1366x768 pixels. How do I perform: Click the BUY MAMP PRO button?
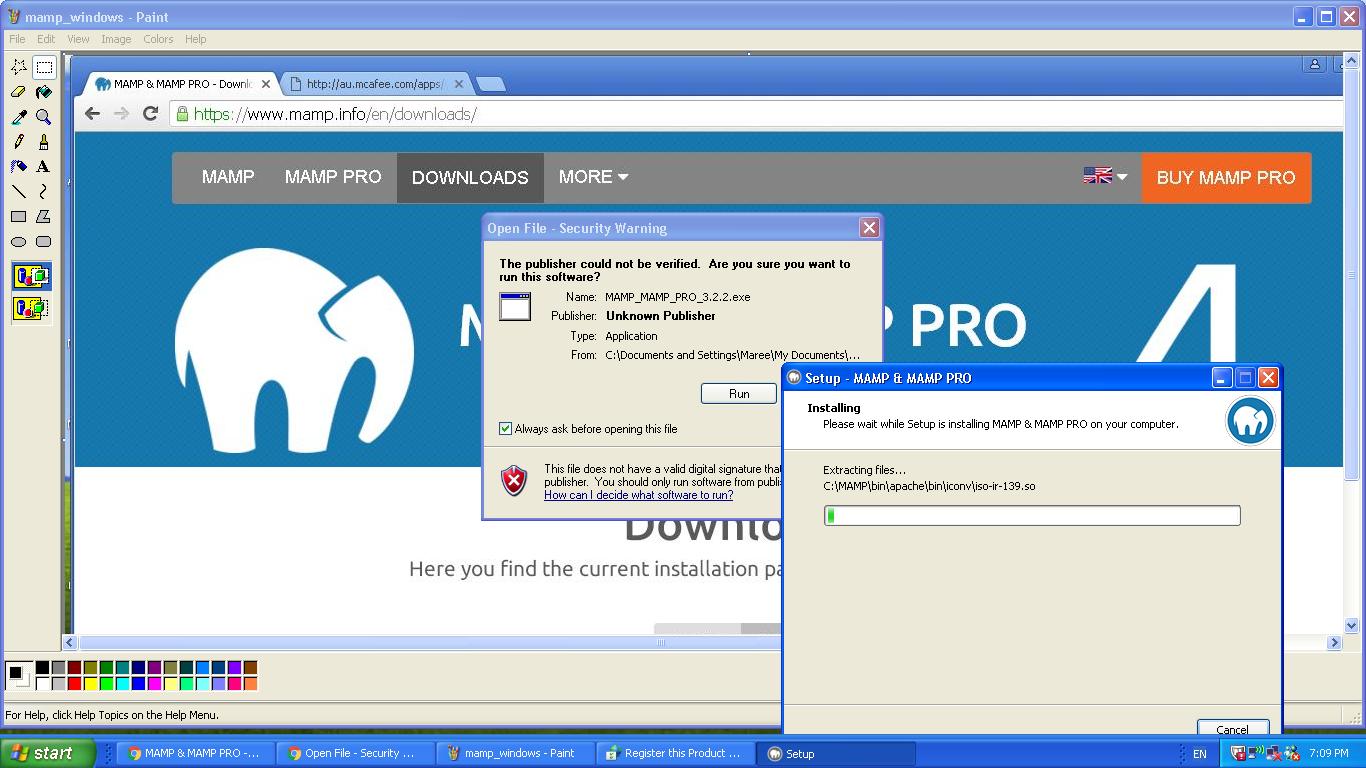pyautogui.click(x=1226, y=178)
